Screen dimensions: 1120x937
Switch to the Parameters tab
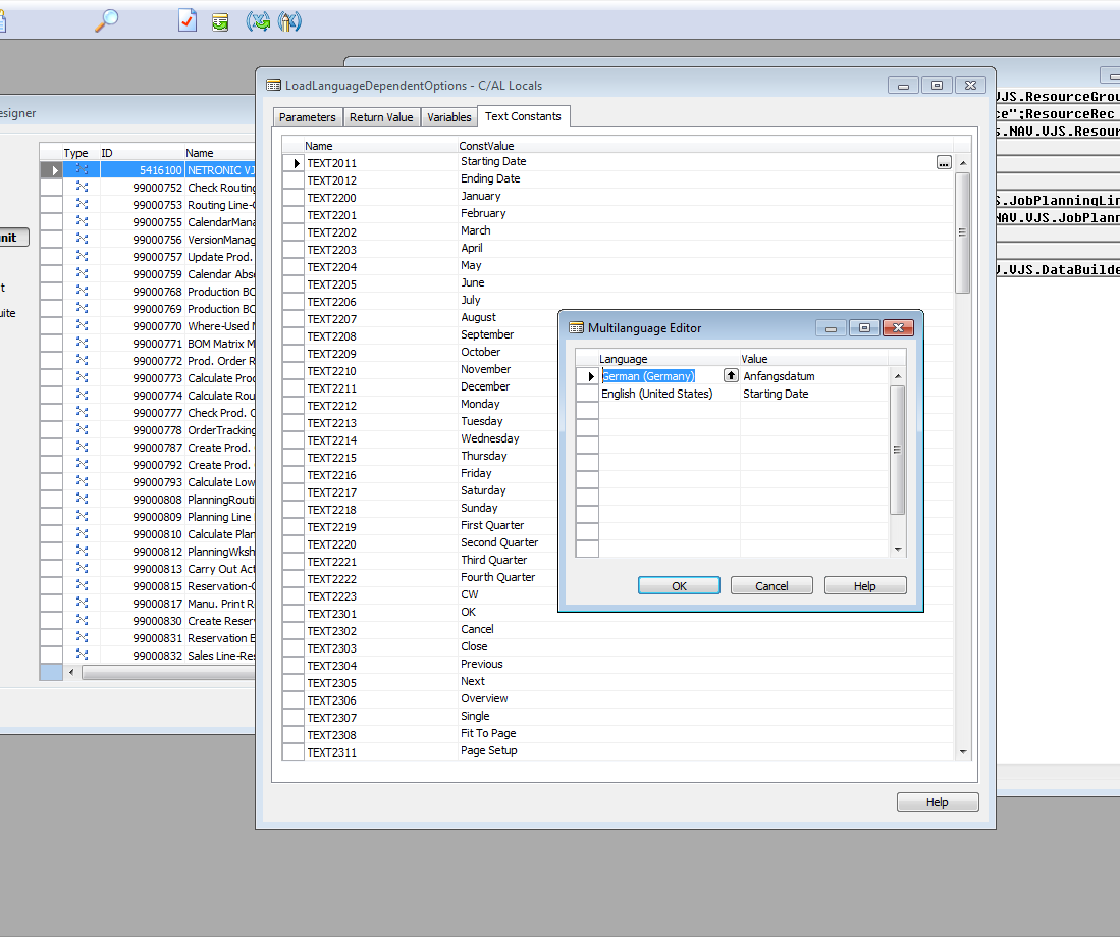(x=307, y=117)
